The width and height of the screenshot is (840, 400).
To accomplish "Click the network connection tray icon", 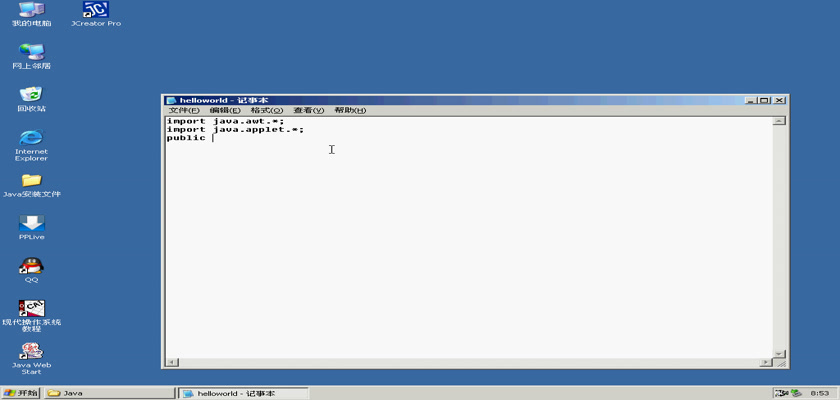I will [796, 393].
